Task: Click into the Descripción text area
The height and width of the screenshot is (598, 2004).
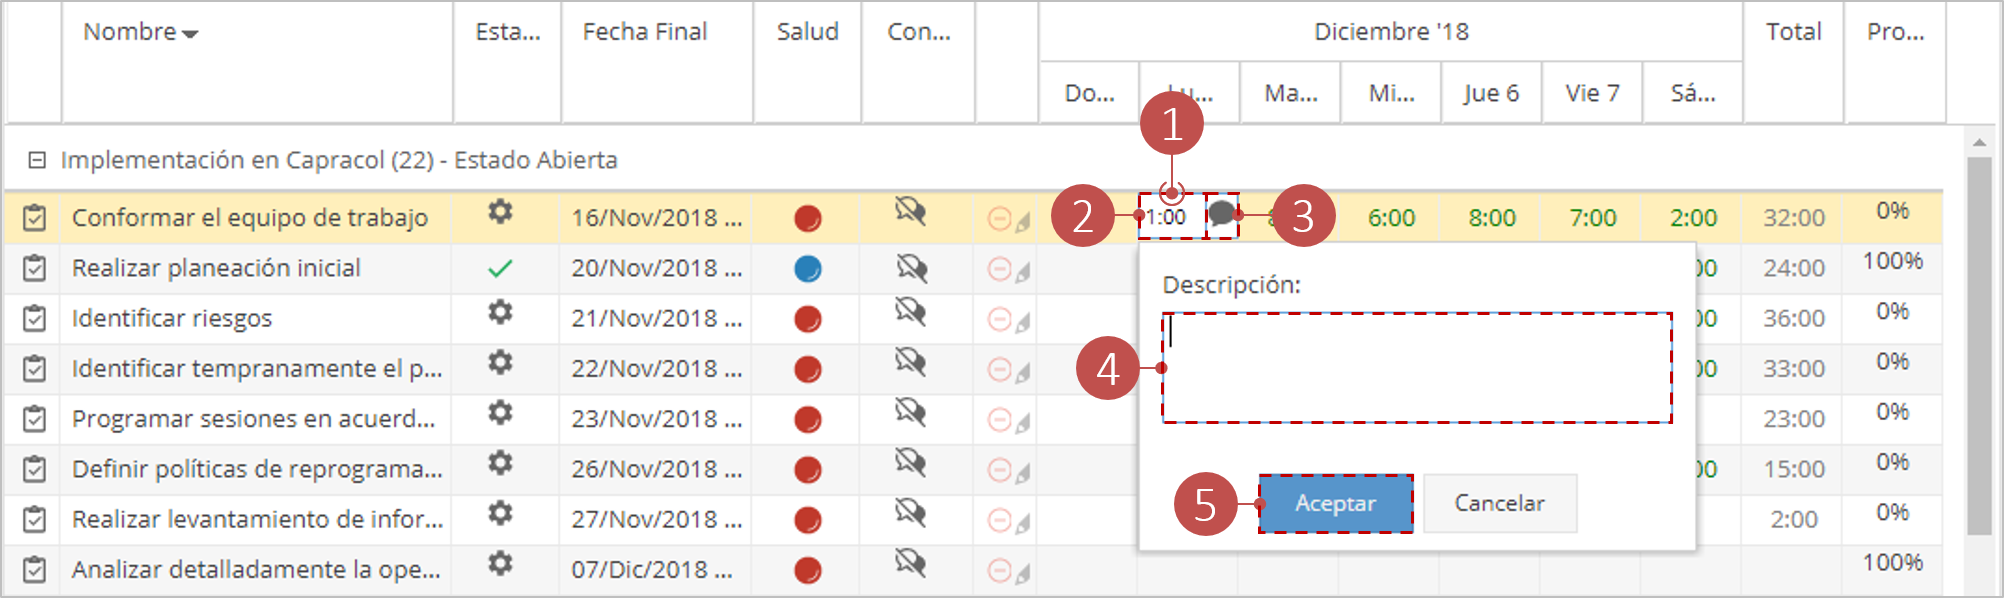Action: tap(1416, 368)
